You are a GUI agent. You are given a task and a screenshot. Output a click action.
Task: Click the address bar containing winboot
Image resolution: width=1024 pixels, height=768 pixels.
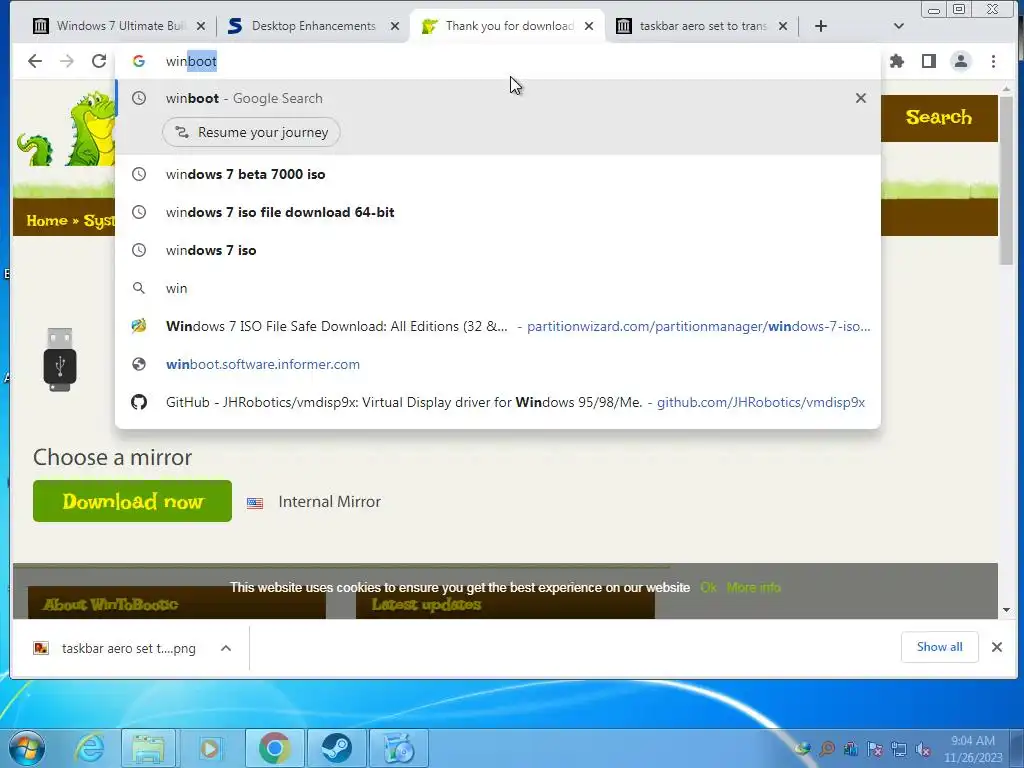pyautogui.click(x=496, y=61)
